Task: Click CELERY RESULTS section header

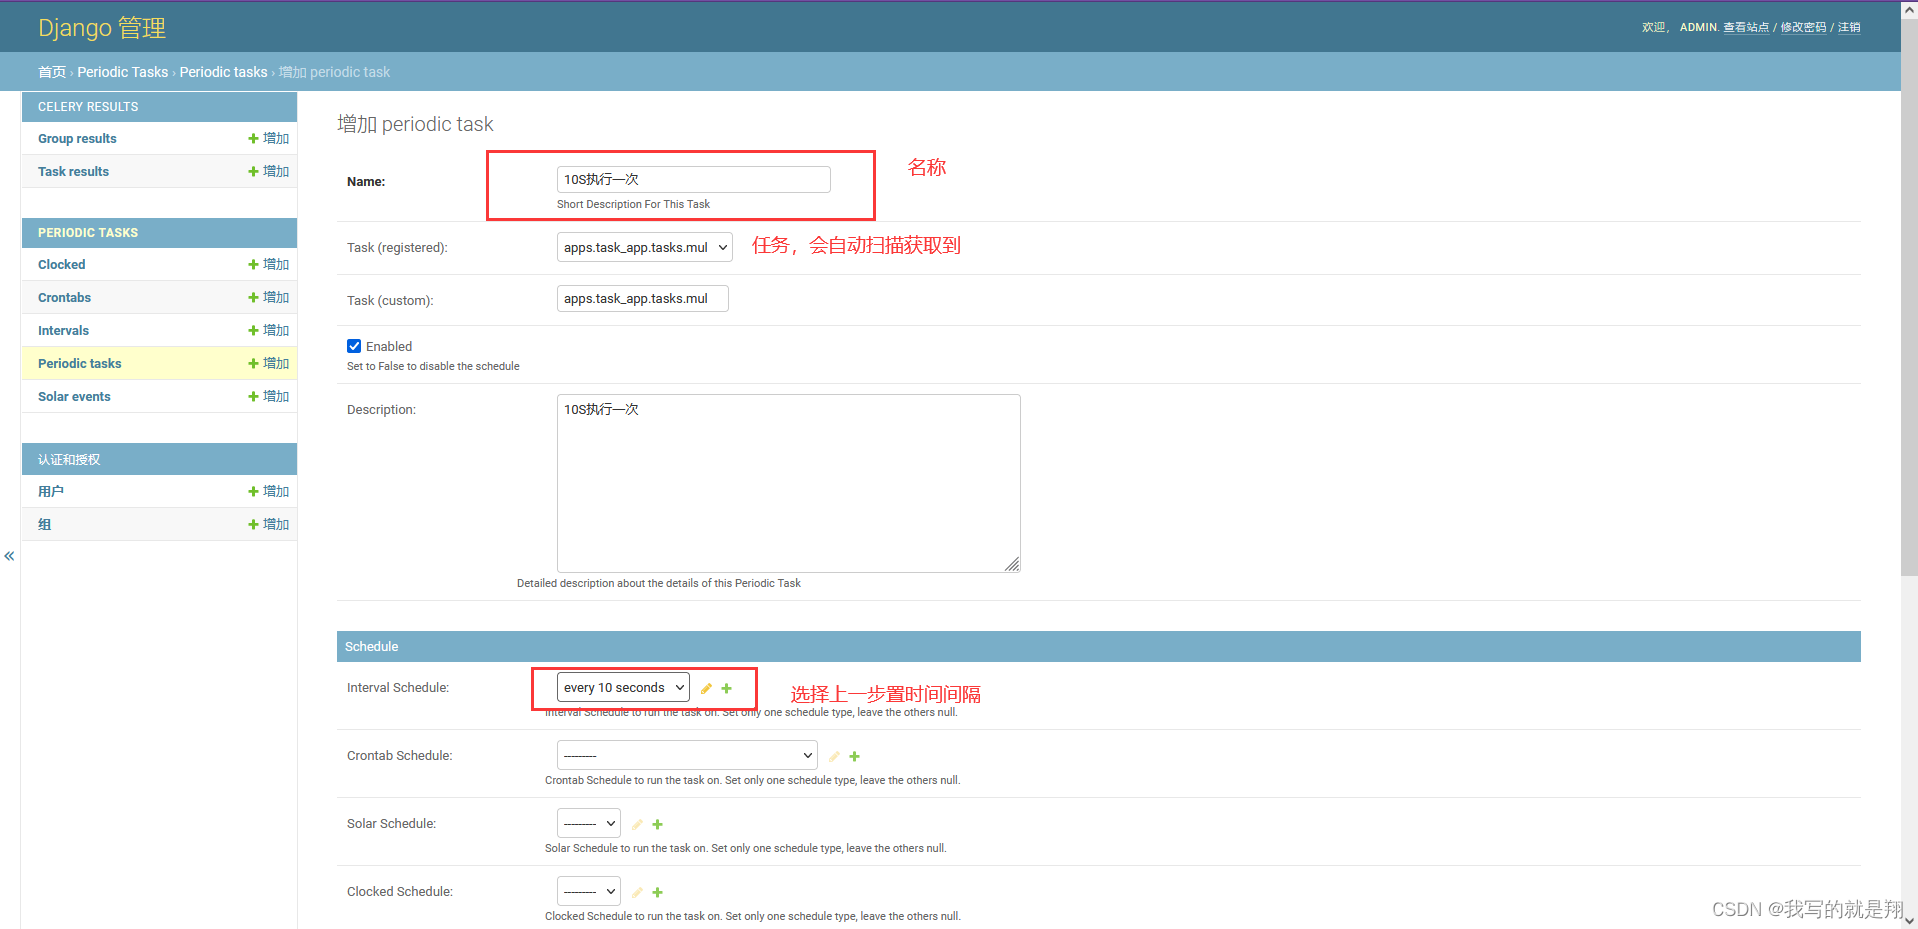Action: [x=88, y=107]
